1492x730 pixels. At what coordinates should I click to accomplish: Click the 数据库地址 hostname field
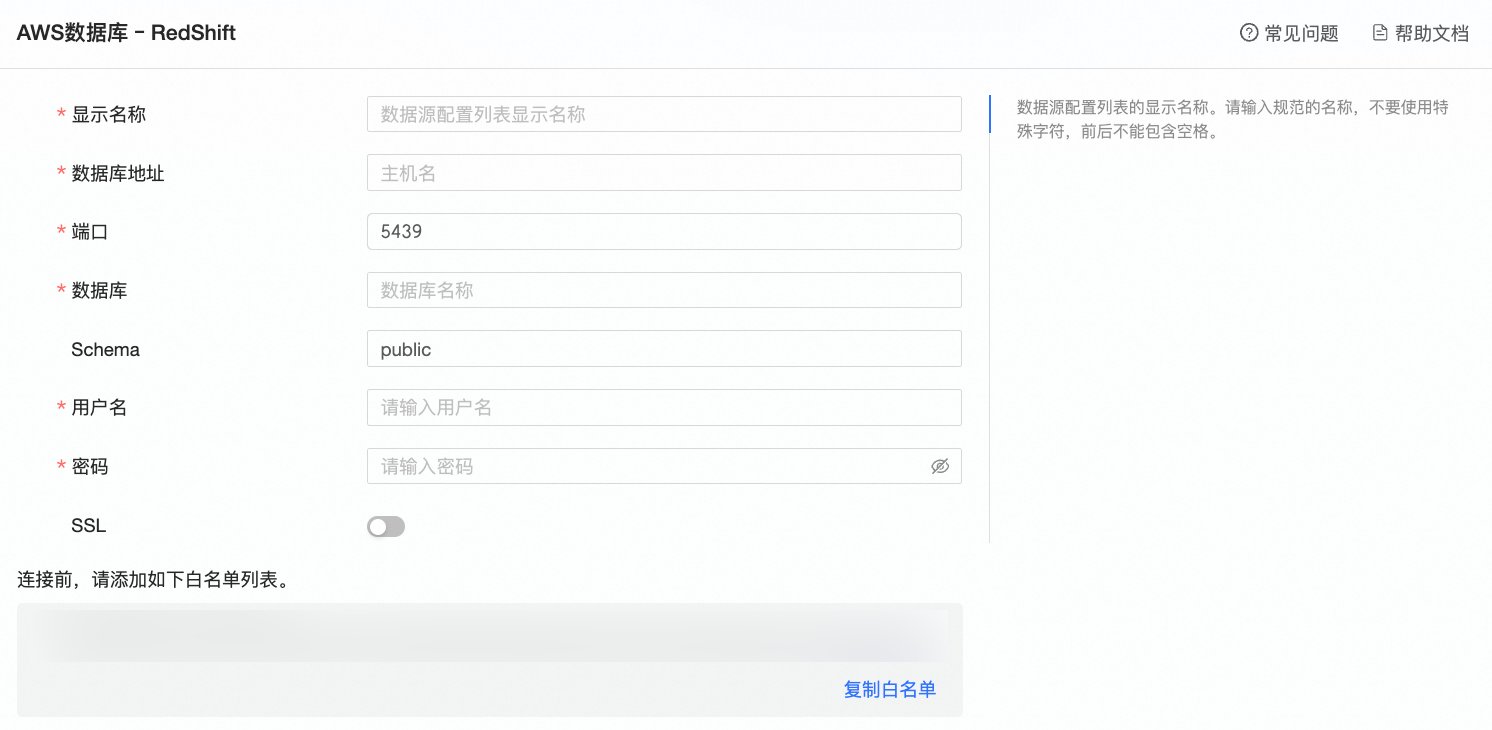click(x=664, y=173)
